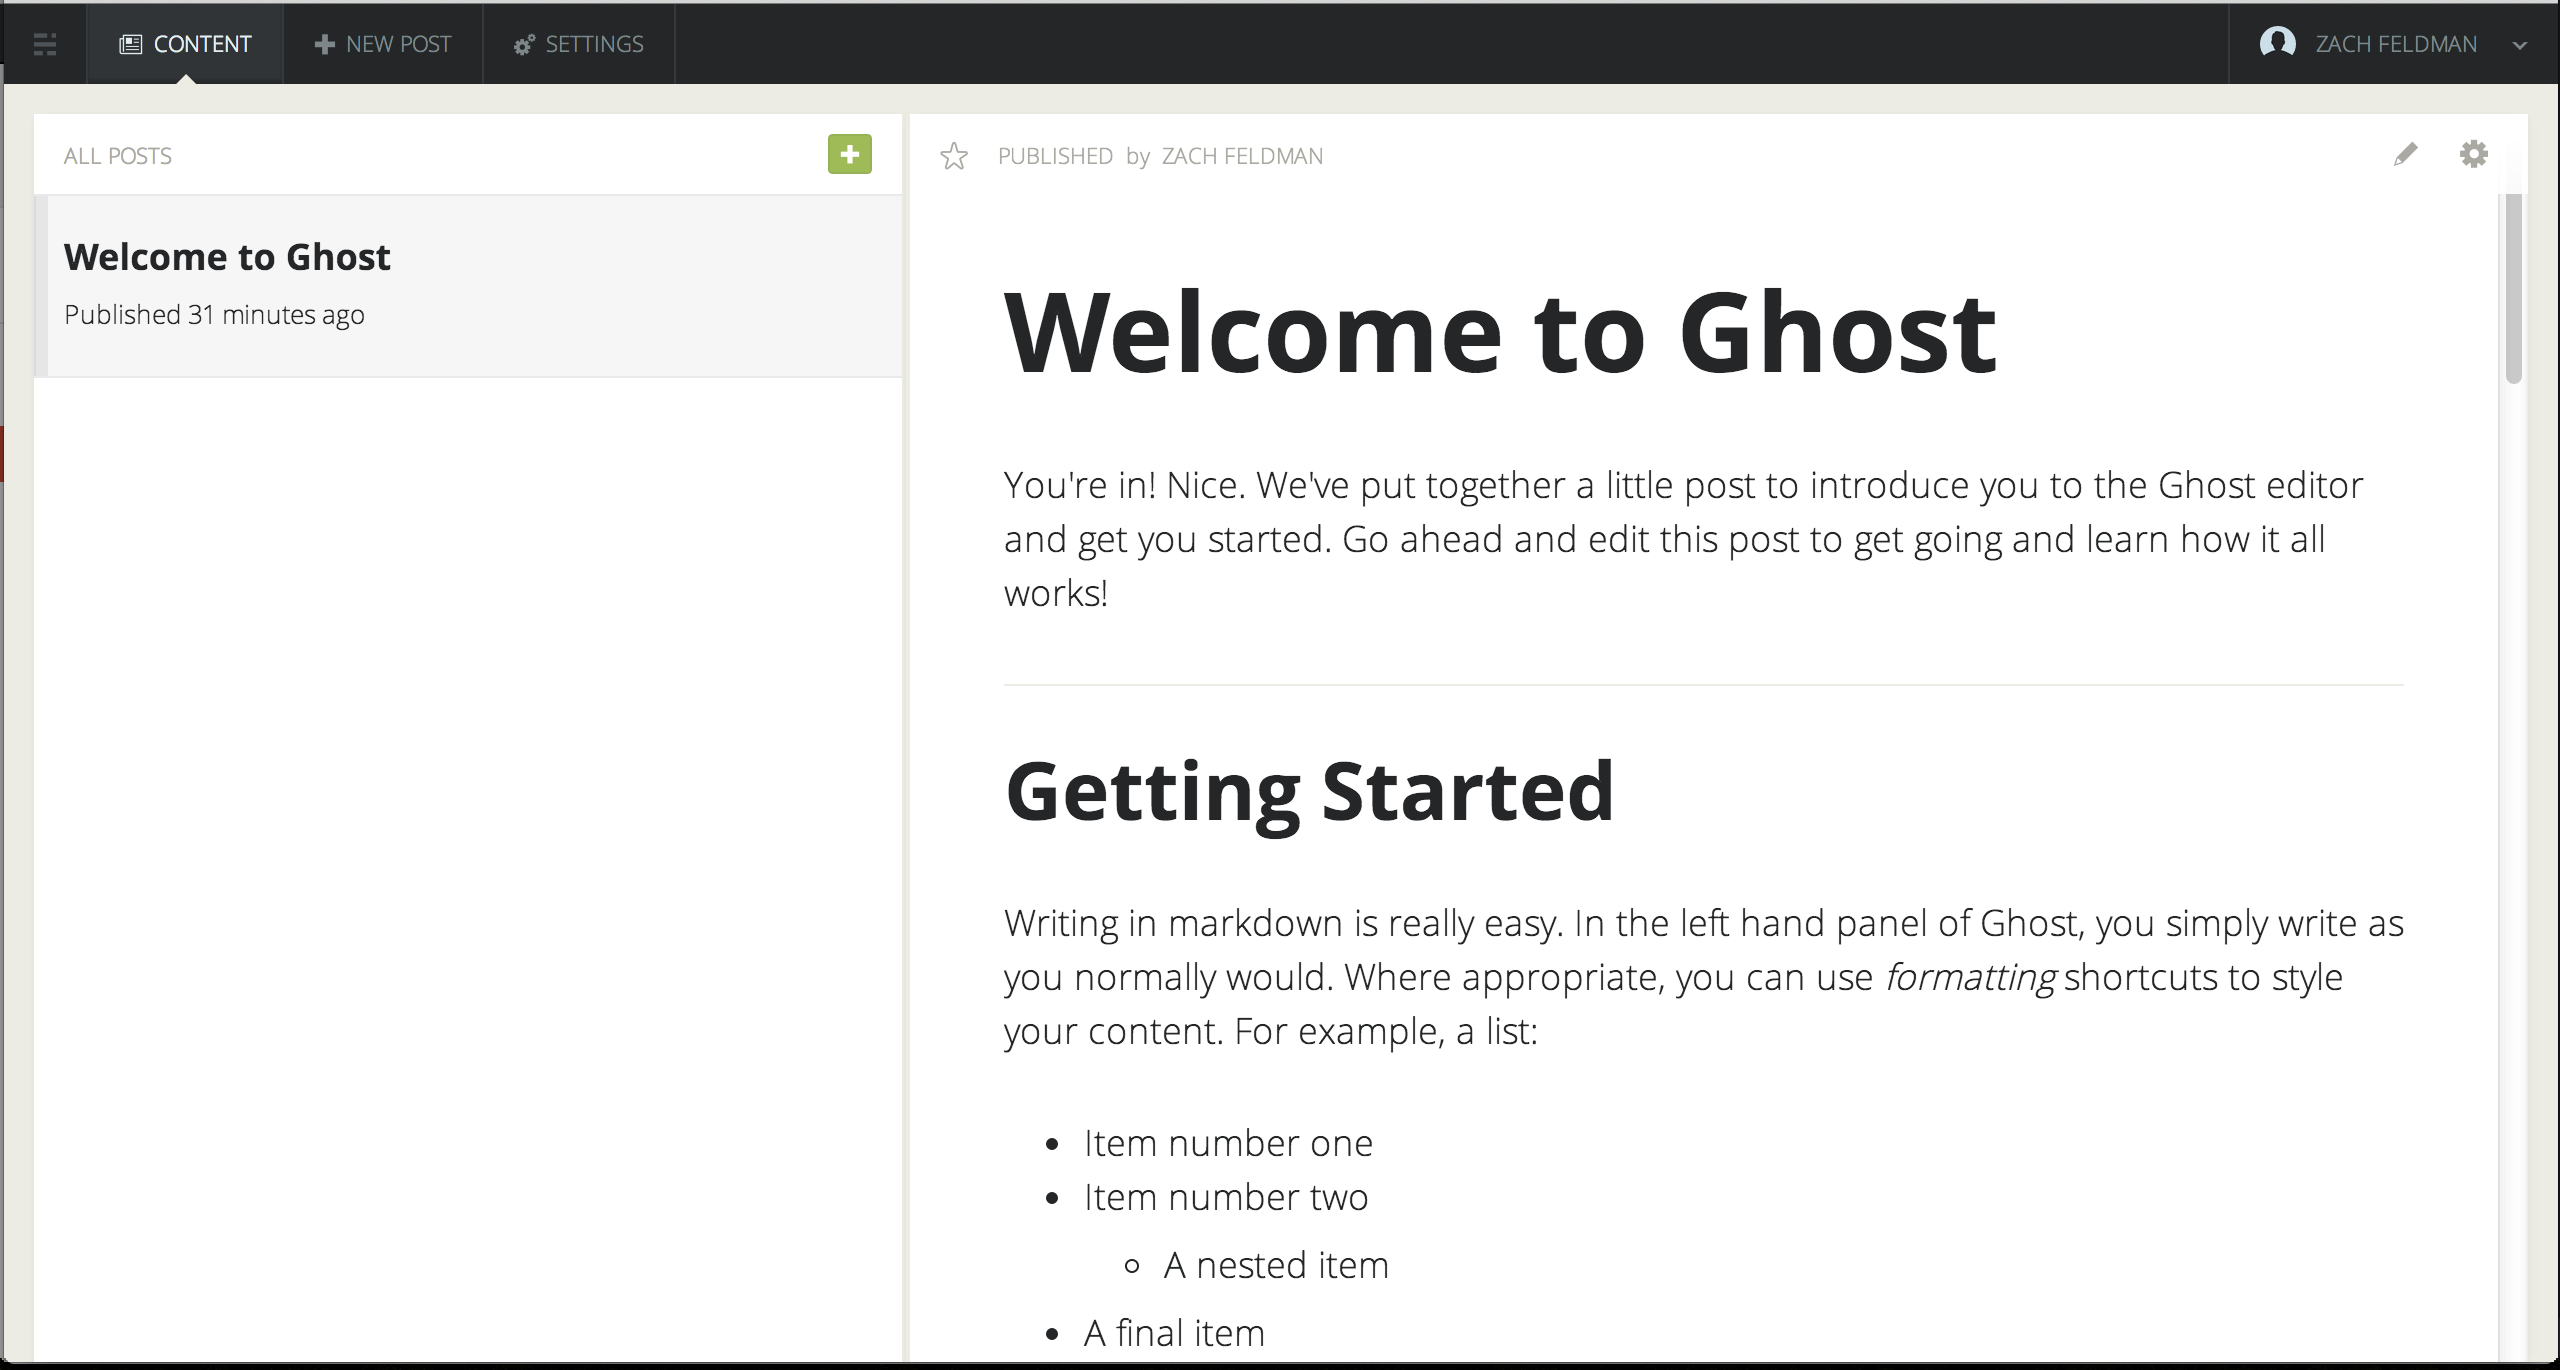Click the Welcome to Ghost preview title
Image resolution: width=2560 pixels, height=1370 pixels.
pyautogui.click(x=1500, y=332)
